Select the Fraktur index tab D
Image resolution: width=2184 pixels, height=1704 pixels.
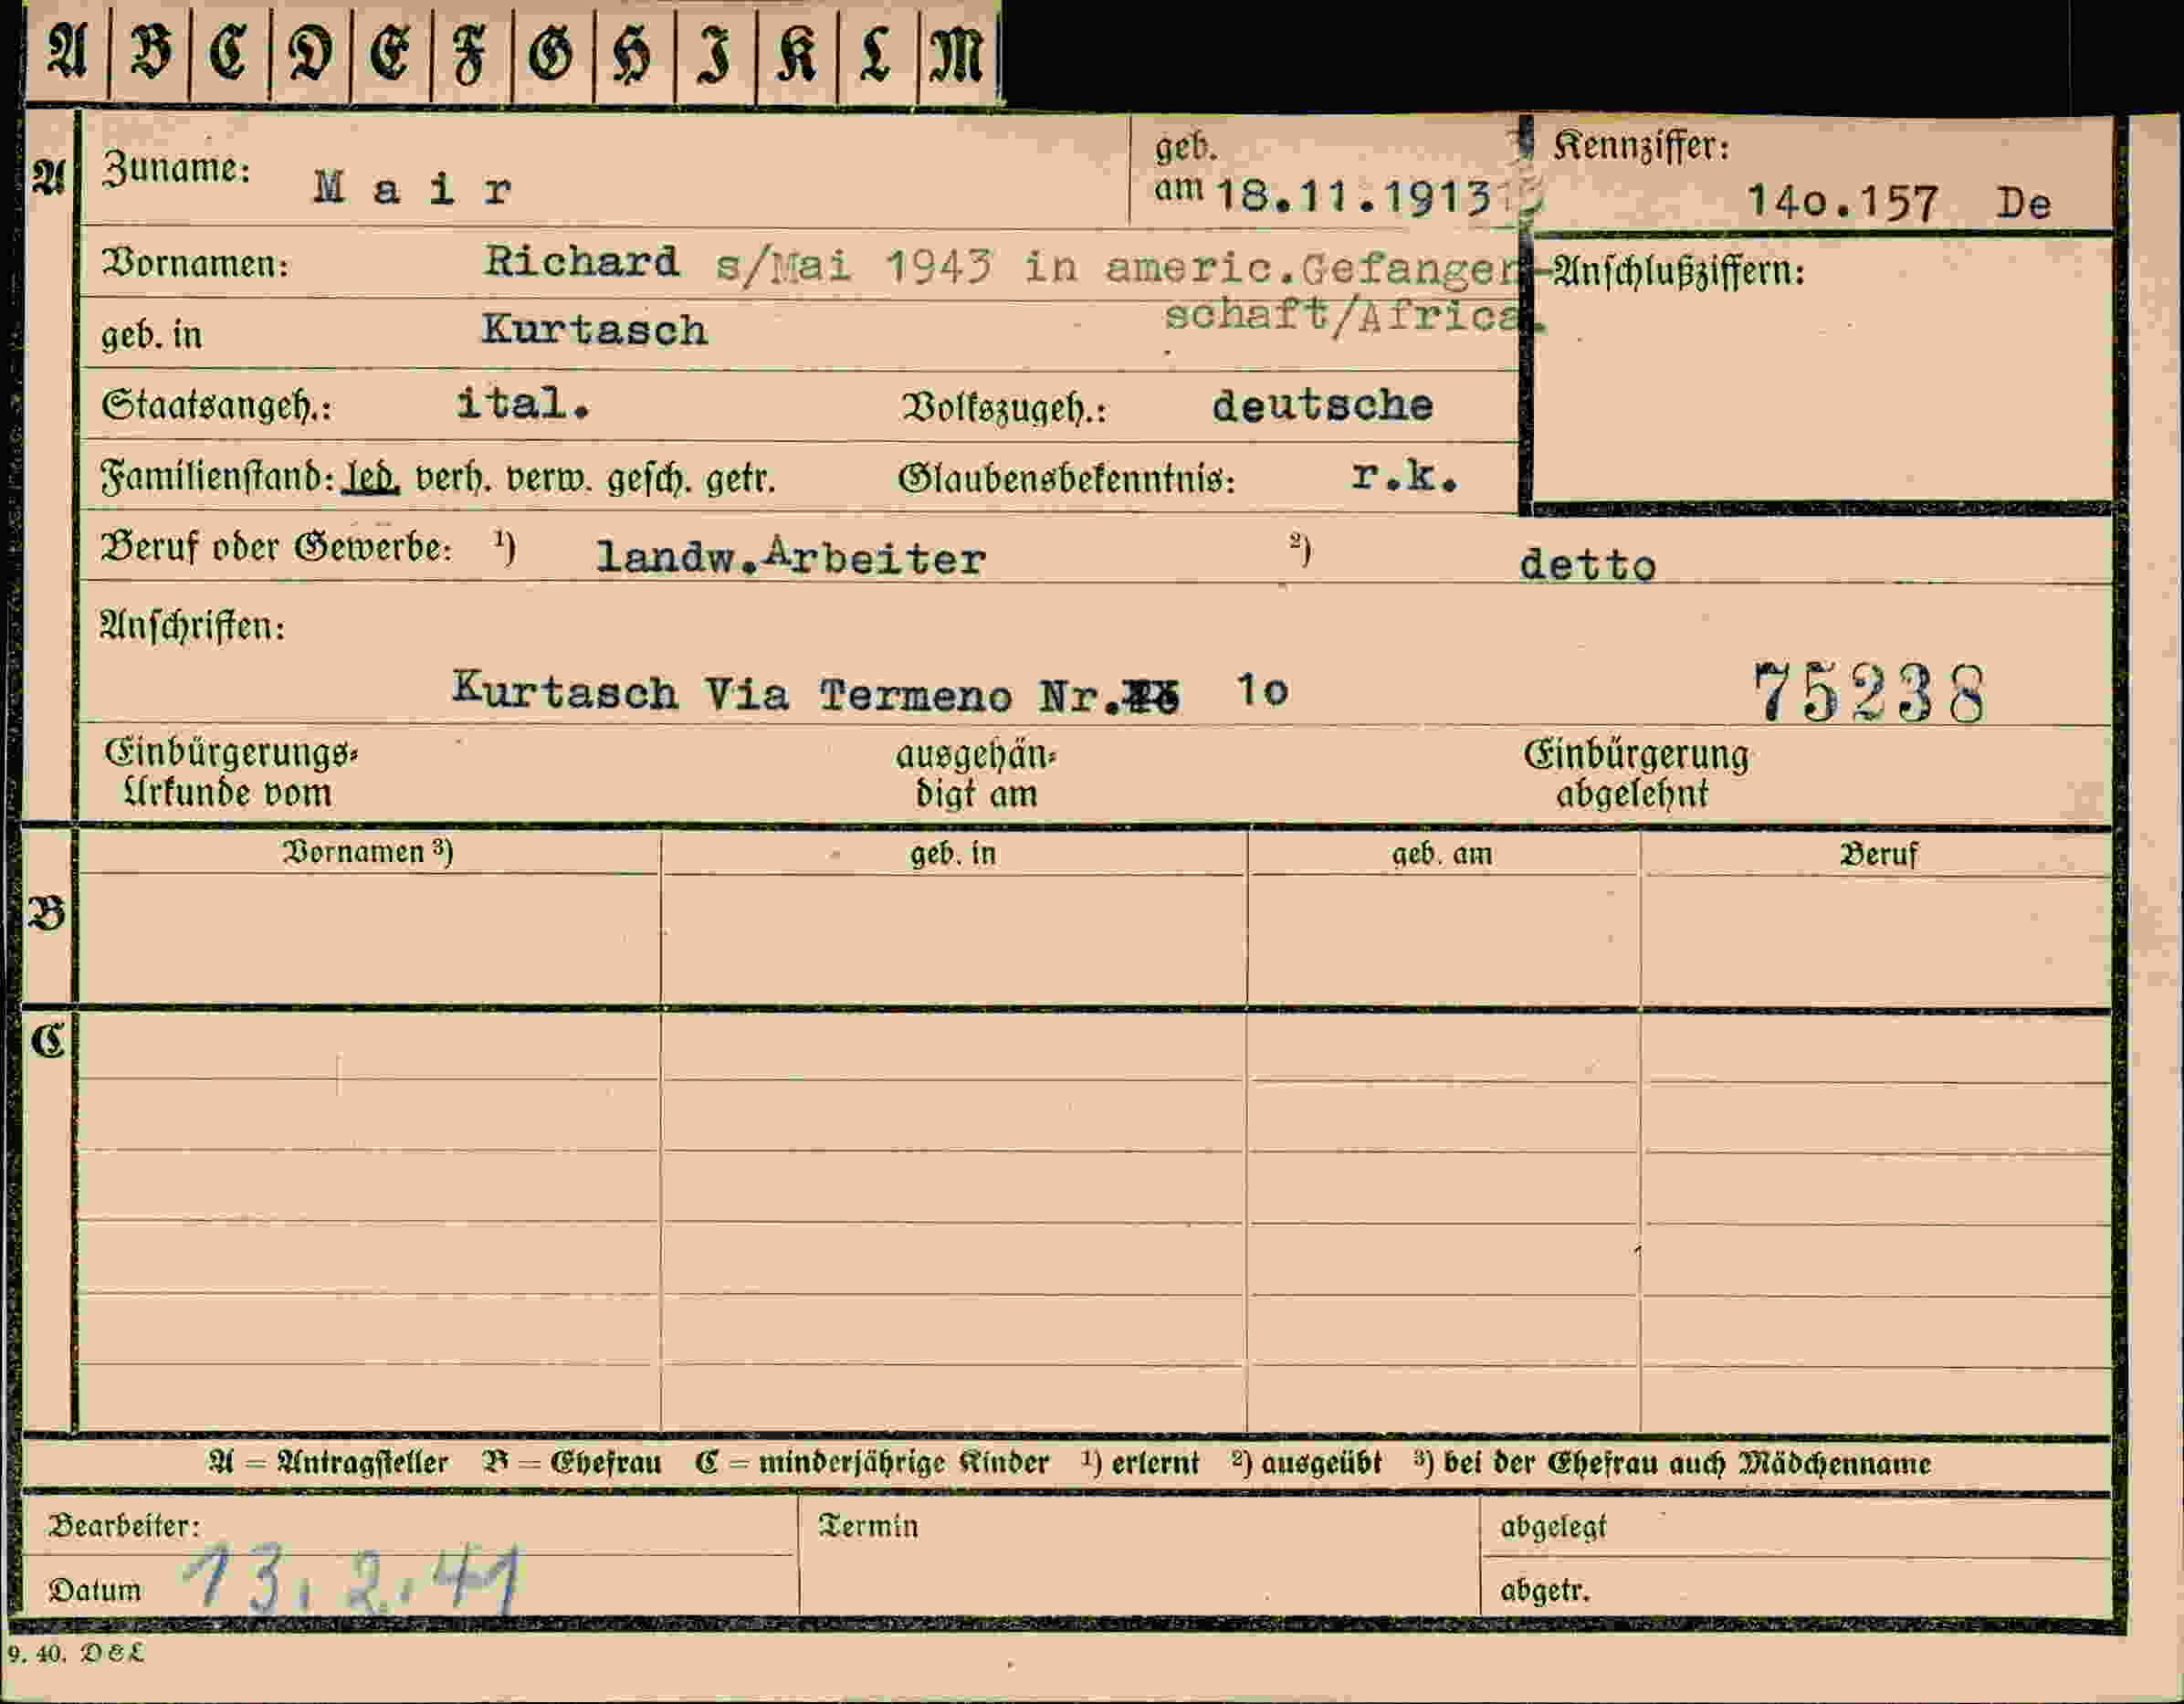(311, 52)
